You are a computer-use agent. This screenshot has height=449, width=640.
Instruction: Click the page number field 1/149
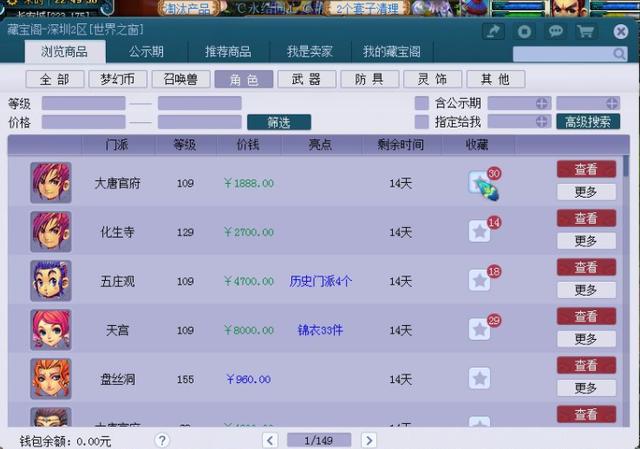coord(319,440)
